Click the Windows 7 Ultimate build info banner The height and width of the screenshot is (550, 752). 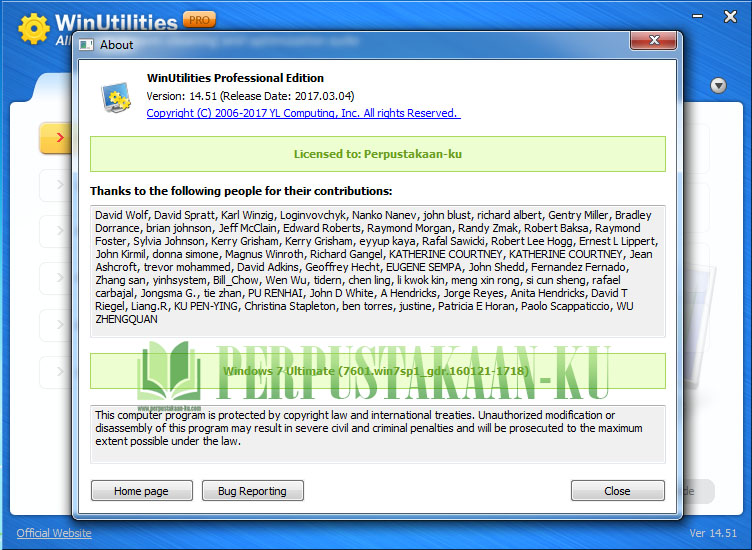[x=378, y=371]
